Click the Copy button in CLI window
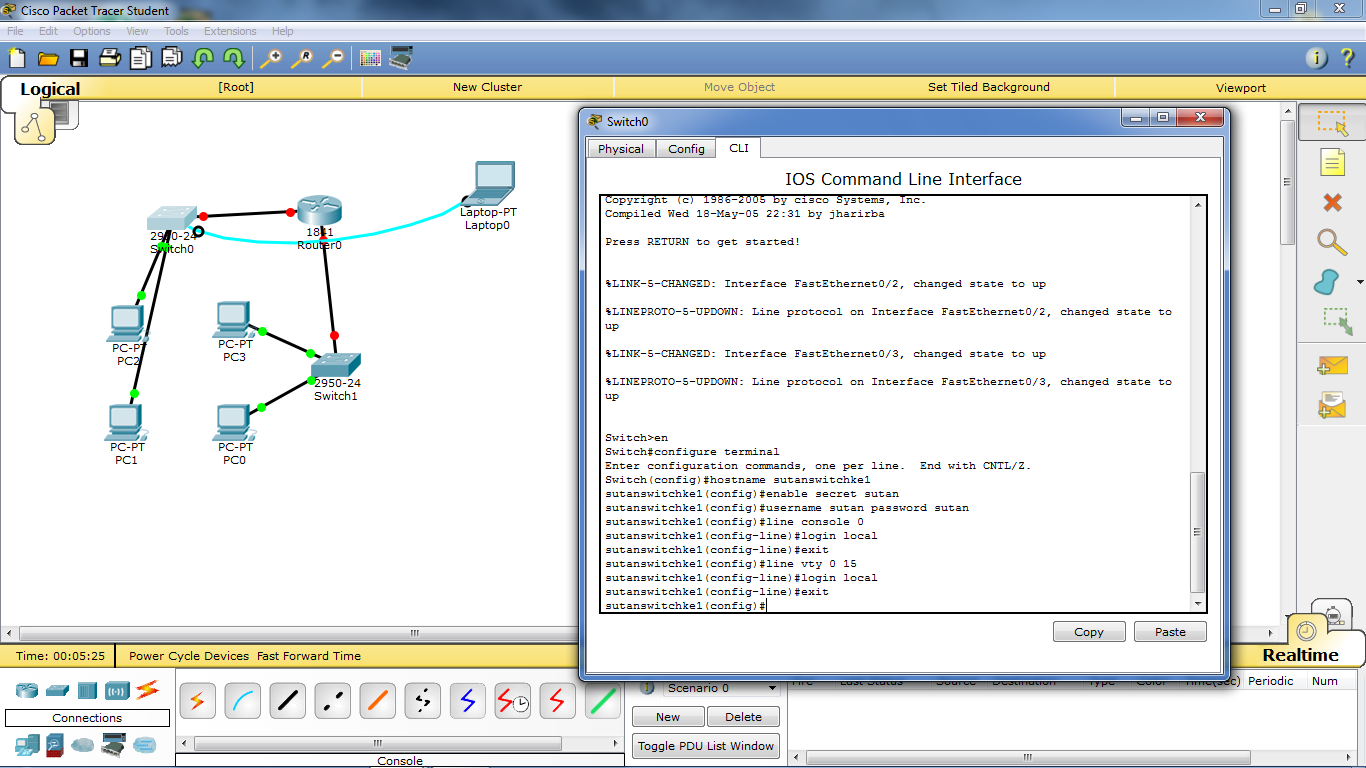Image resolution: width=1366 pixels, height=768 pixels. (x=1089, y=632)
